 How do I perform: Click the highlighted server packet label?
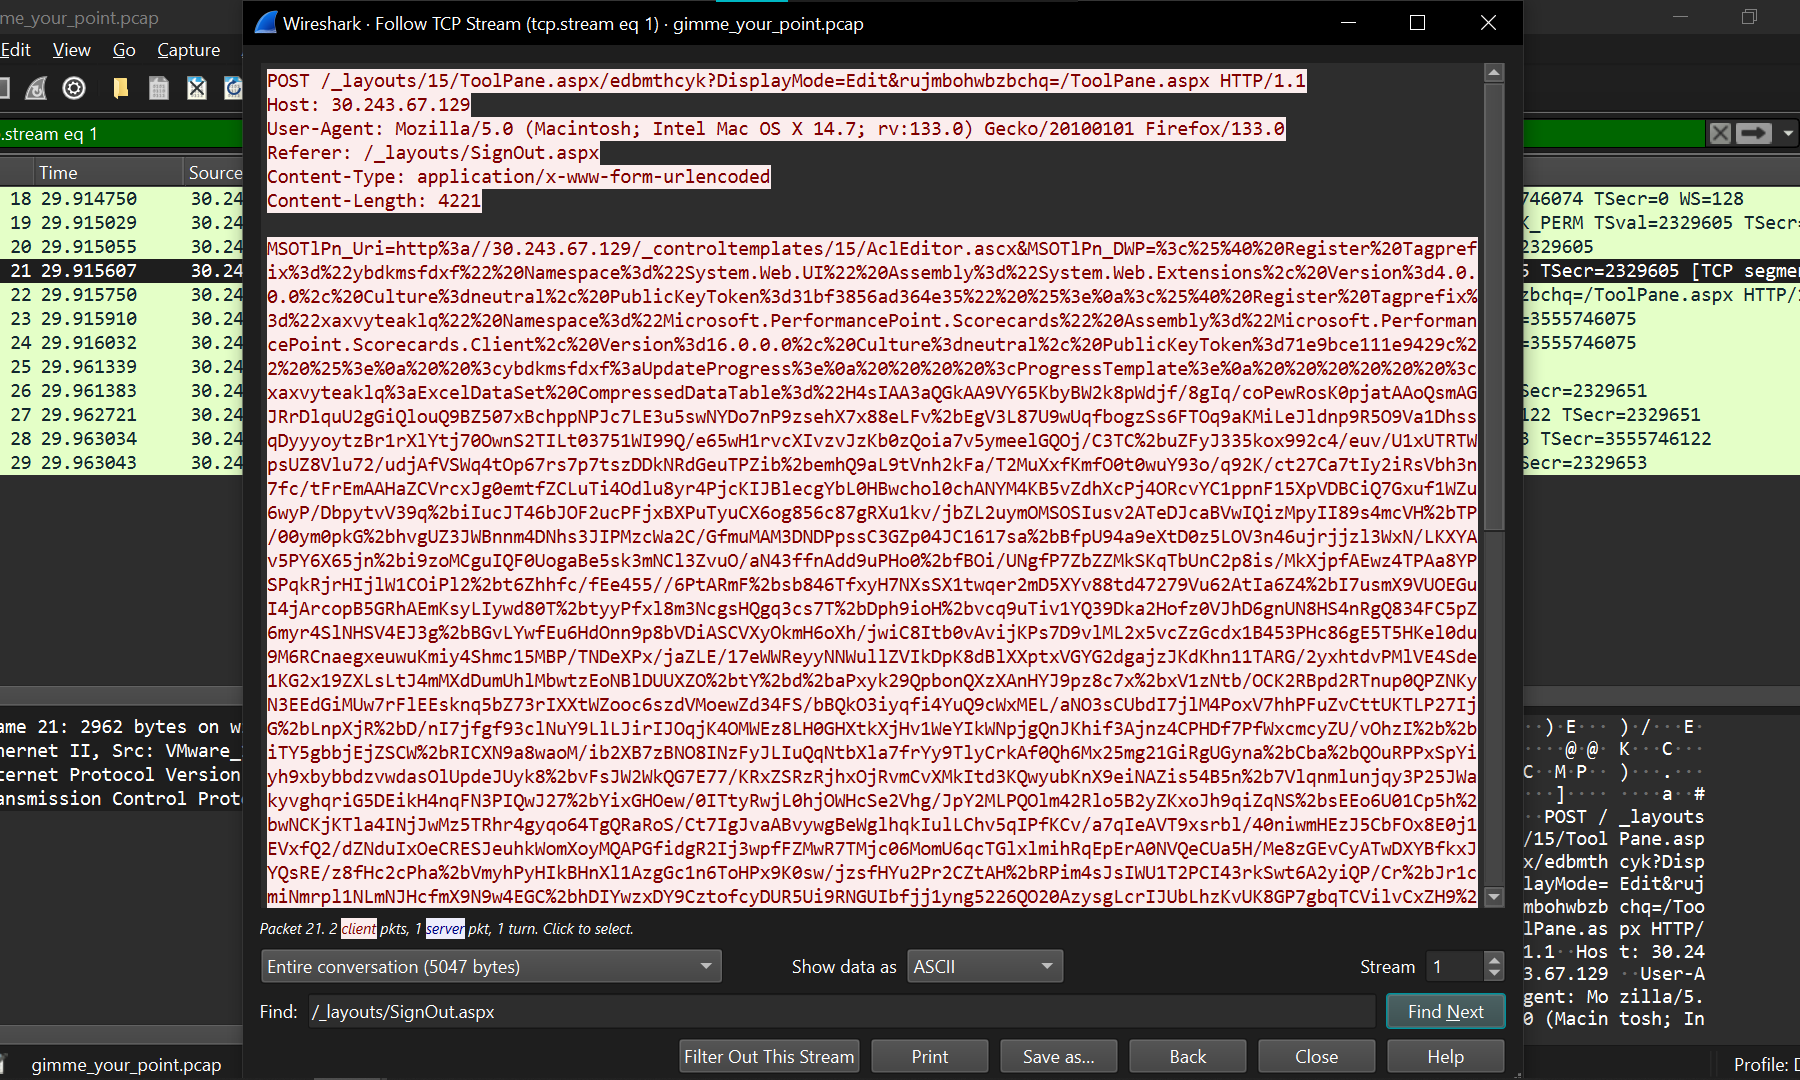(445, 929)
